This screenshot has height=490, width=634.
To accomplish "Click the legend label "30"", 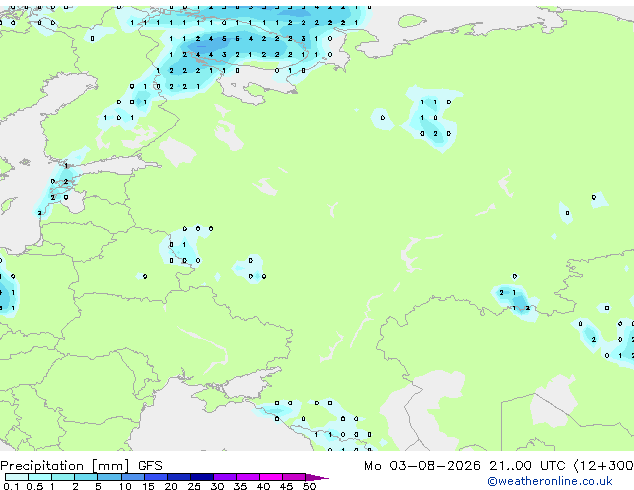I will (217, 486).
